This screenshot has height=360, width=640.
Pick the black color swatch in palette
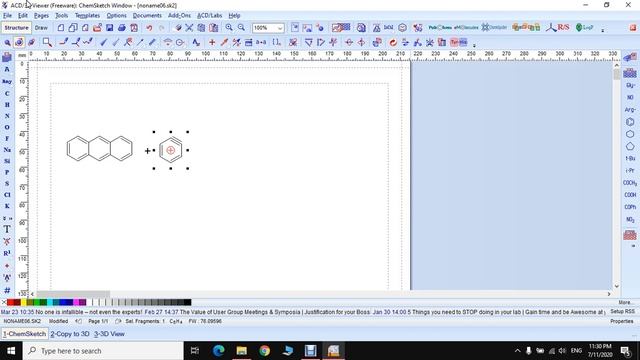pos(187,302)
